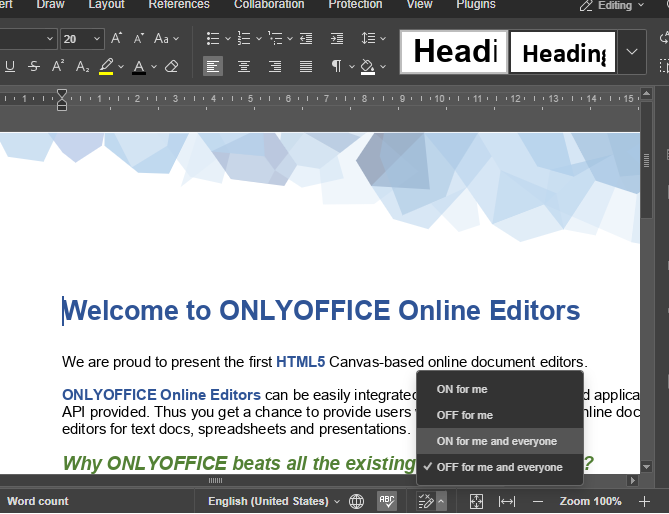Screen dimensions: 669x514
Task: Clear text style with eraser
Action: coord(172,67)
